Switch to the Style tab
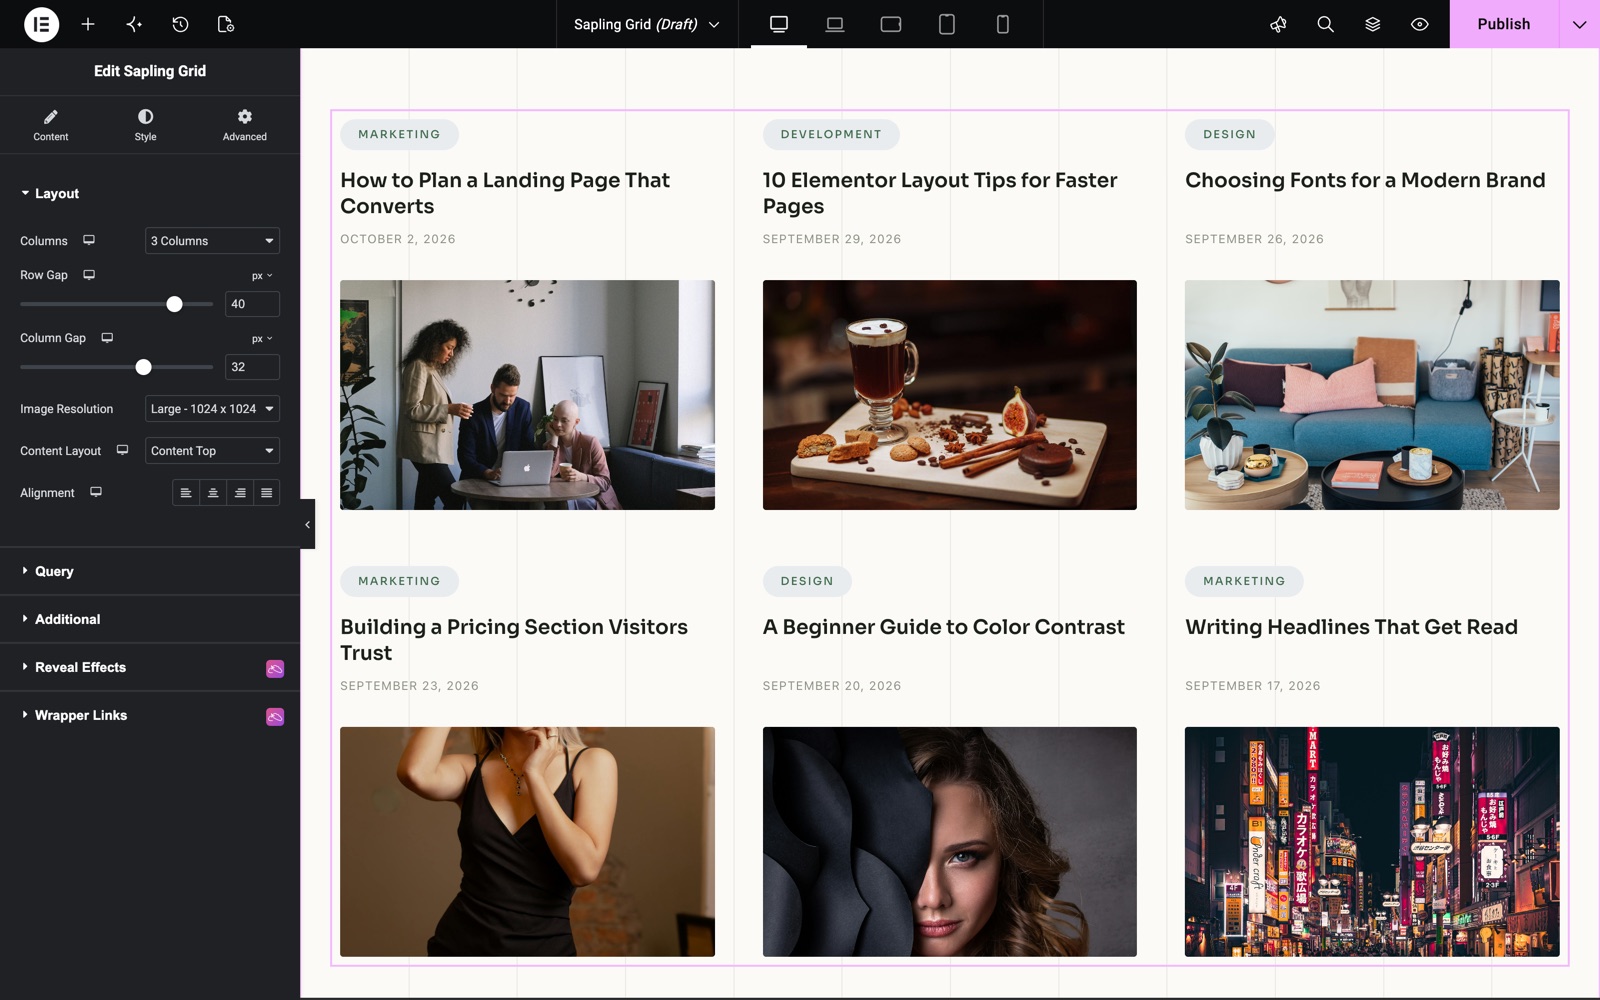 click(x=145, y=125)
